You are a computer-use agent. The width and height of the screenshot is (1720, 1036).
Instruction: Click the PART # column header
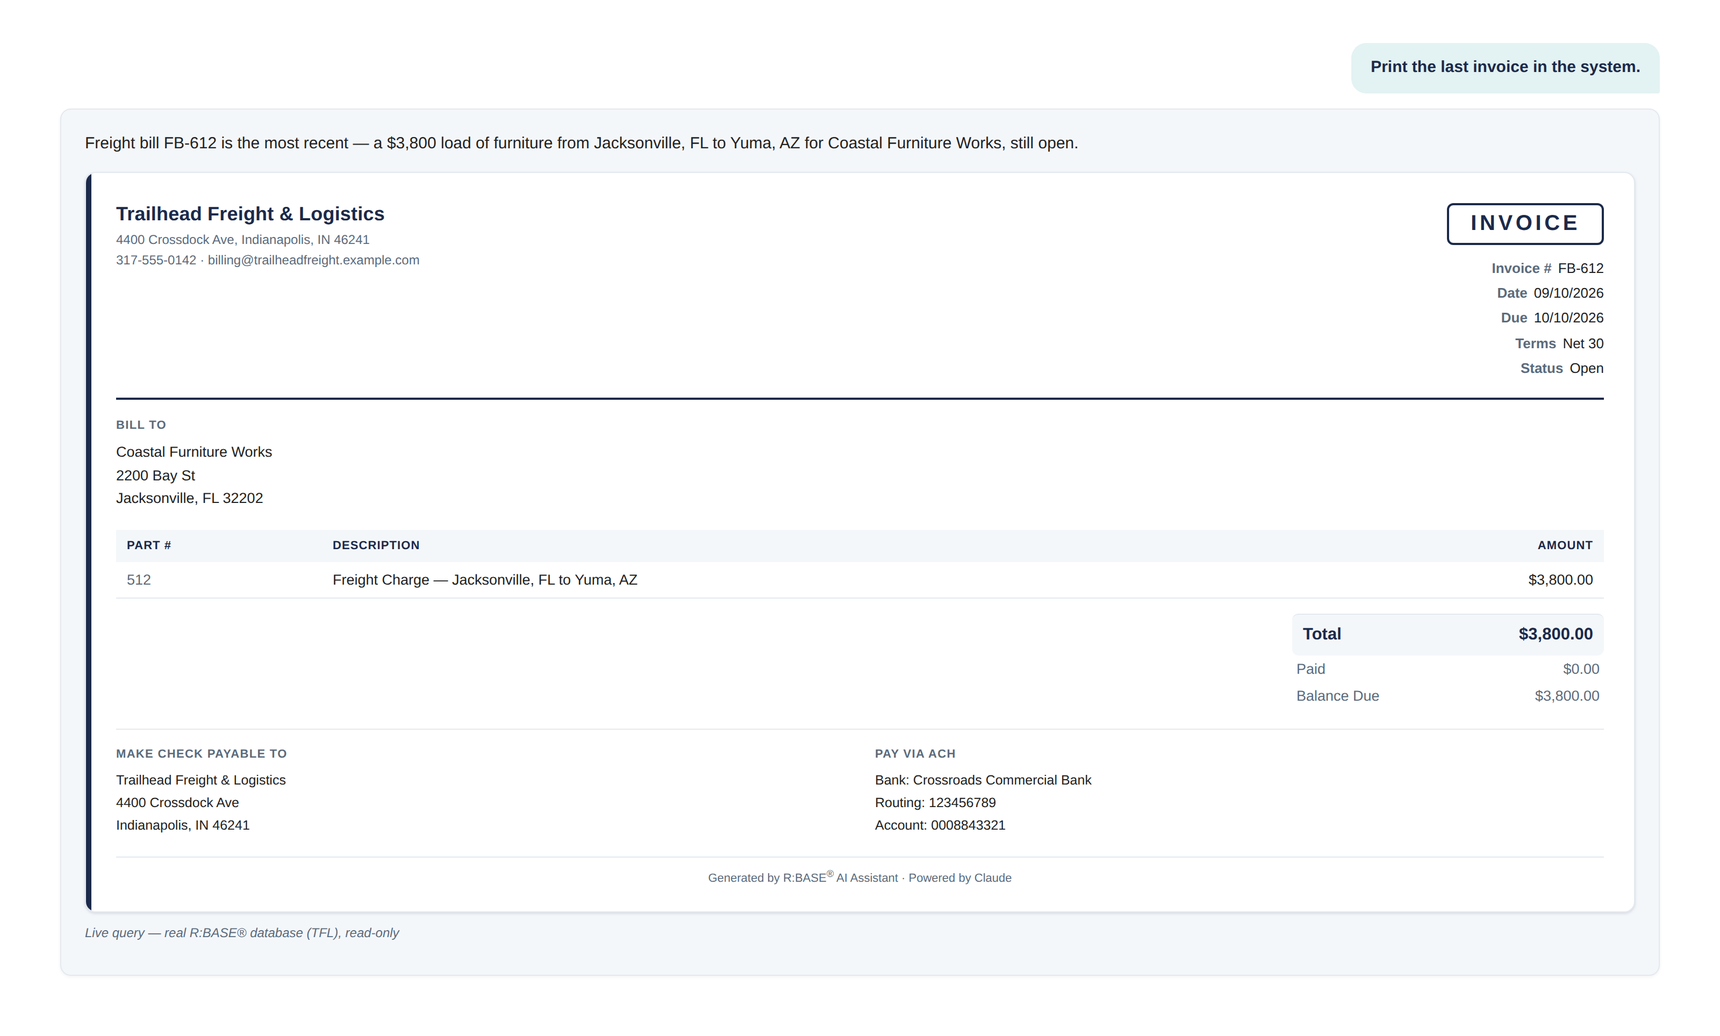149,545
